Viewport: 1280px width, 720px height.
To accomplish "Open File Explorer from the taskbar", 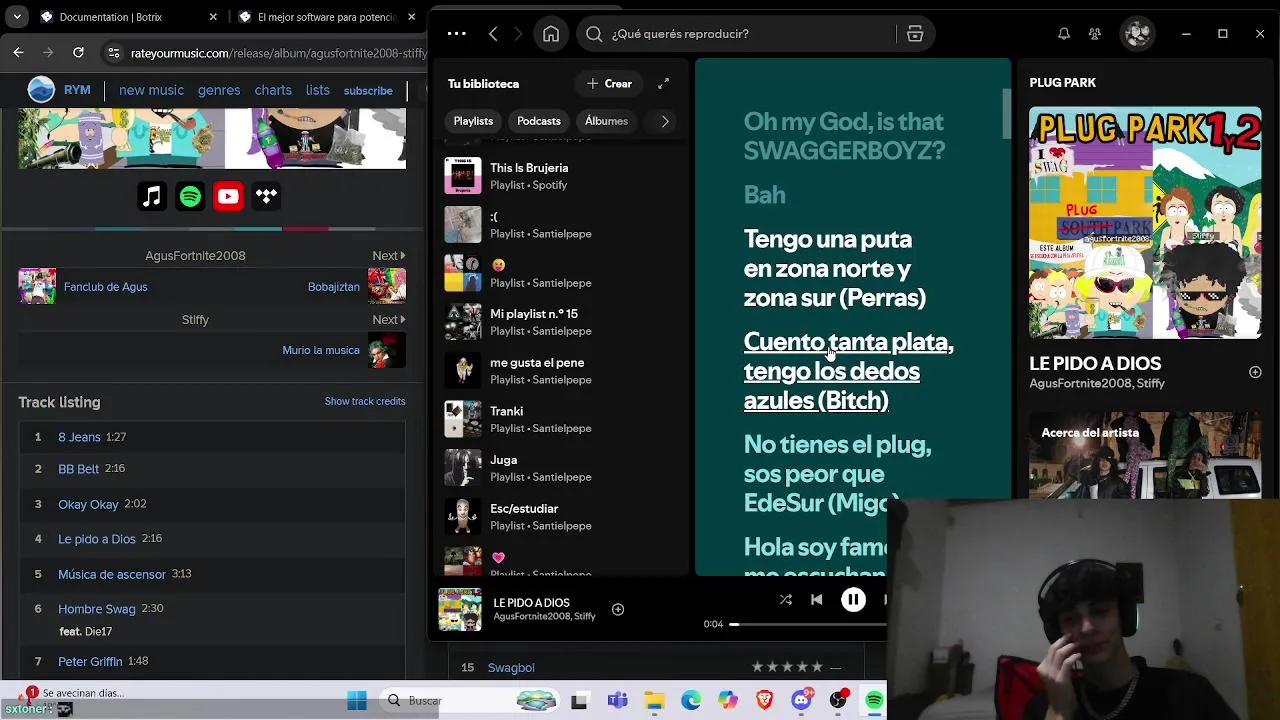I will (654, 701).
